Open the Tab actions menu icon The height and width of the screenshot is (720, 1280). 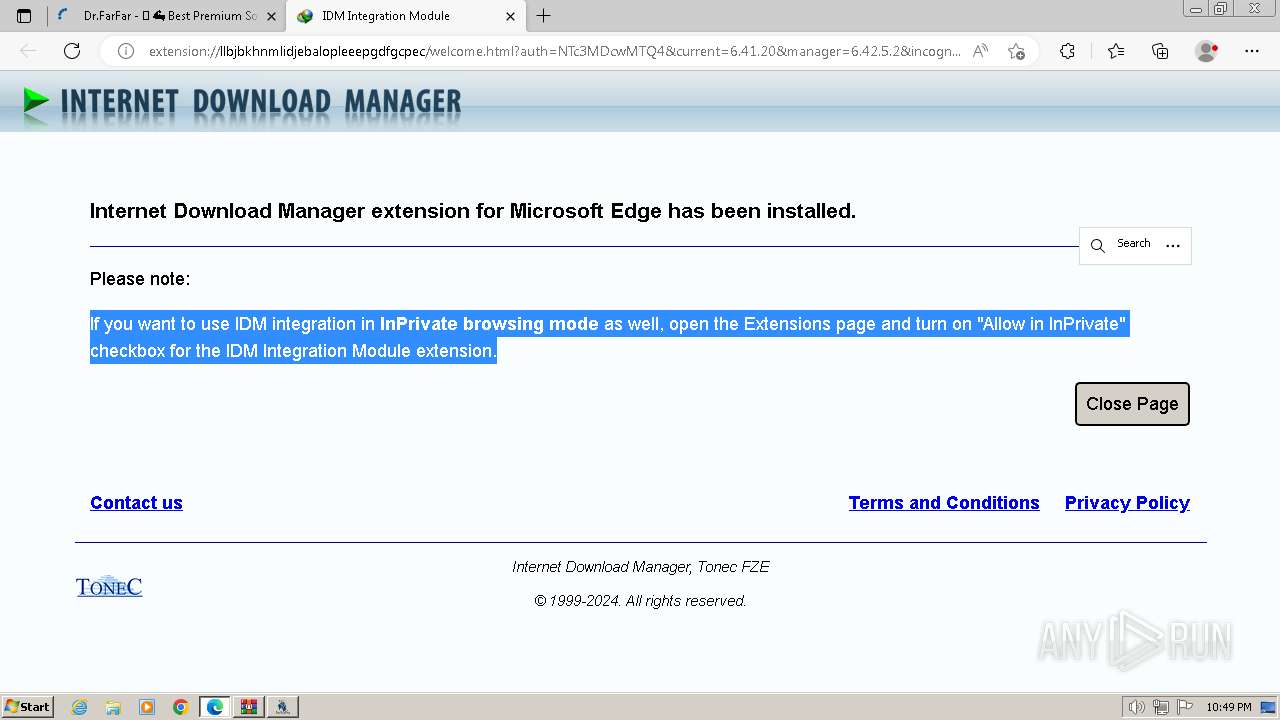point(24,16)
